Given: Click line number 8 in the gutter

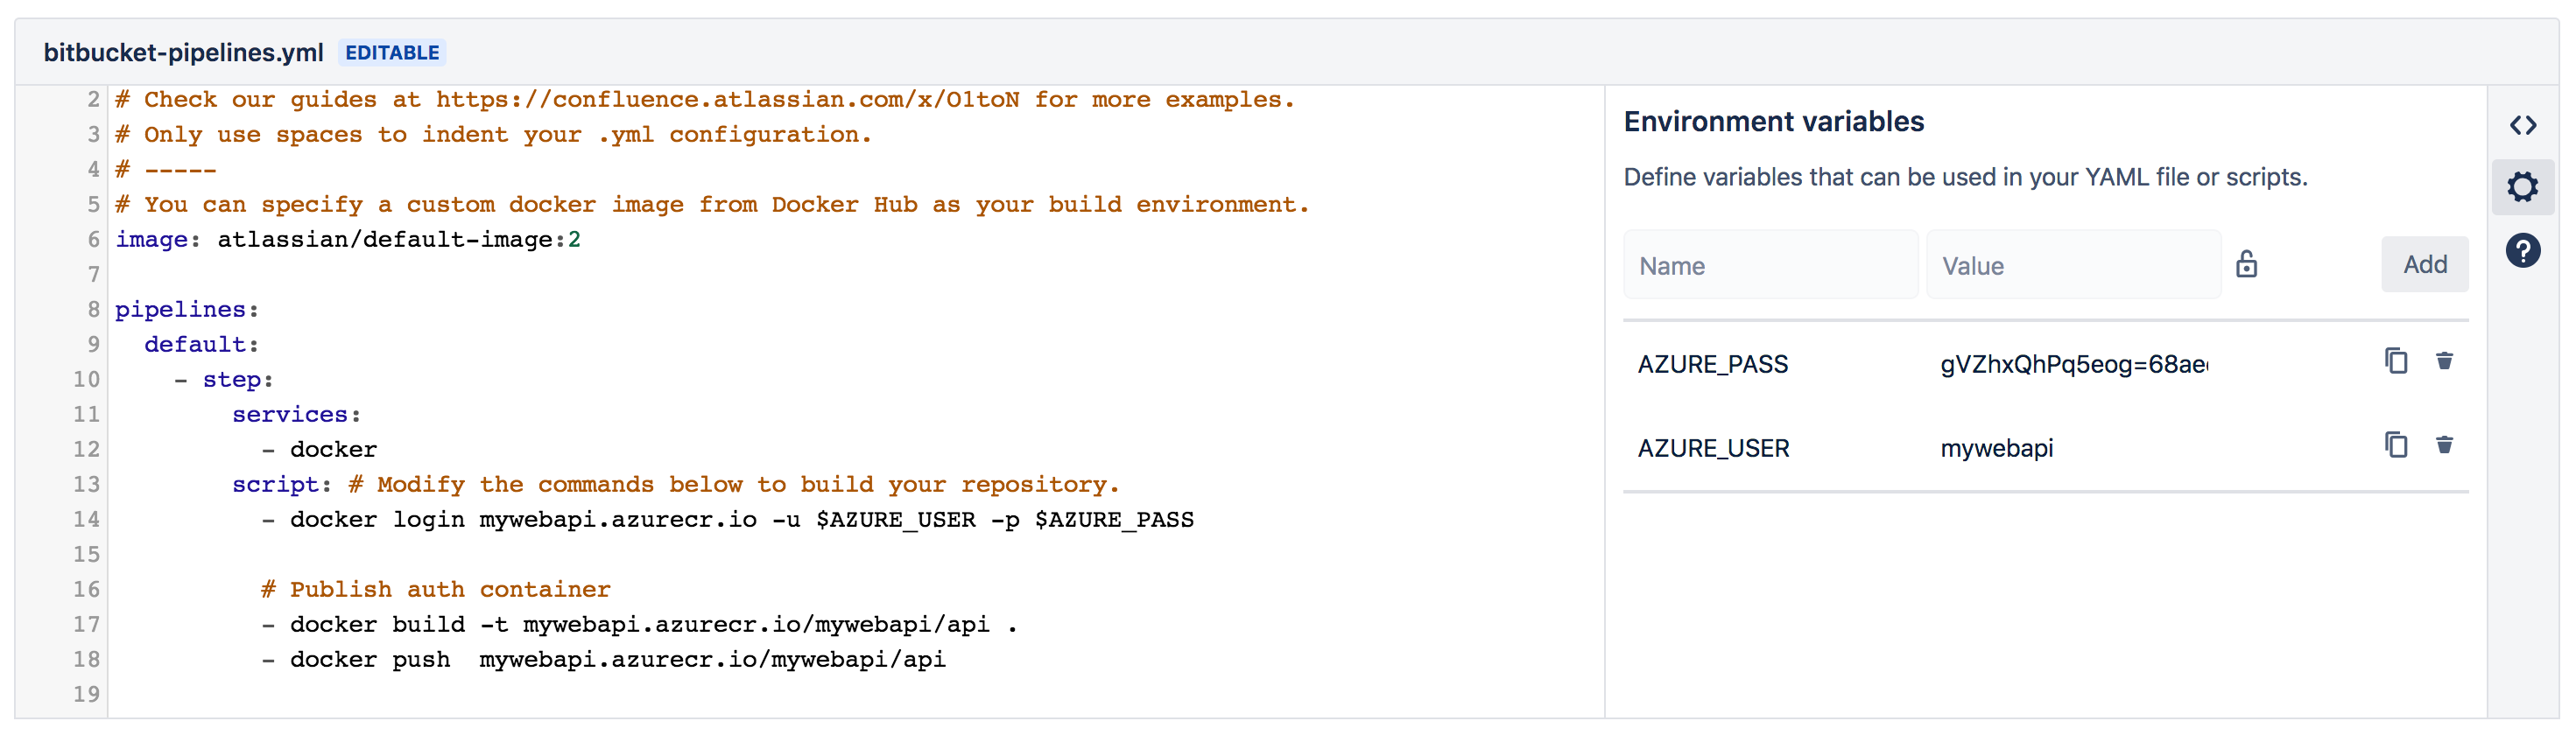Looking at the screenshot, I should pos(93,309).
